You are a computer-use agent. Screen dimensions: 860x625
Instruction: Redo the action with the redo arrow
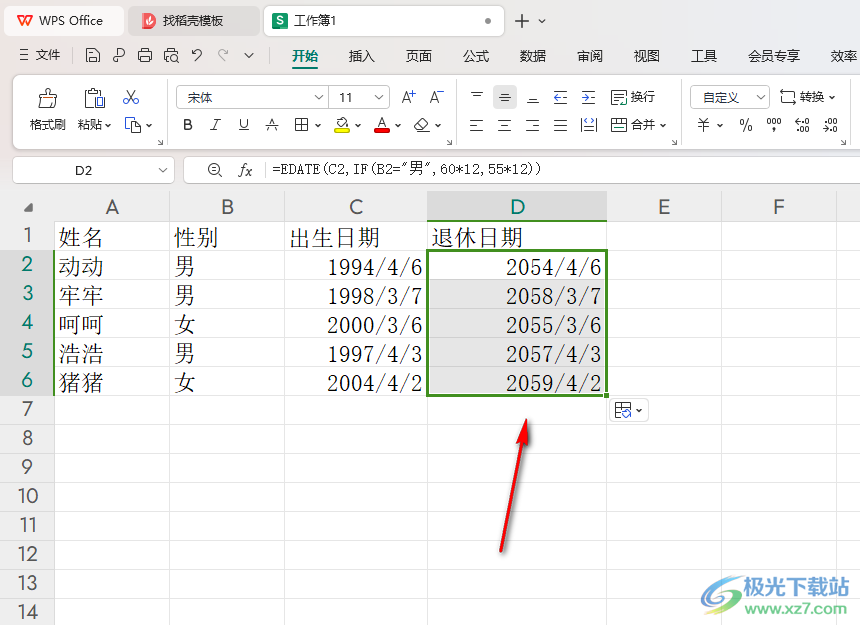(223, 55)
